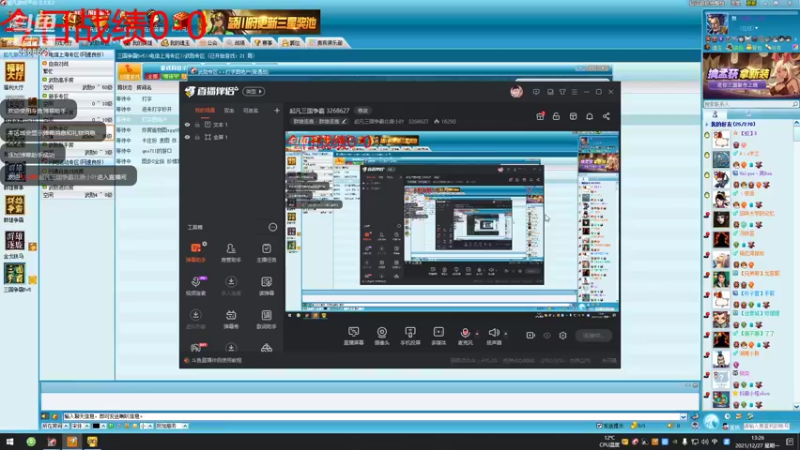Toggle visibility of 全屏 1 source
The width and height of the screenshot is (800, 450).
[x=187, y=137]
